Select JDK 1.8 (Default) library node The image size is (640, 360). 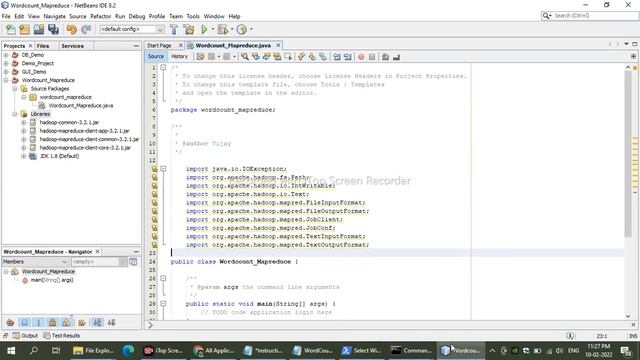click(x=59, y=156)
